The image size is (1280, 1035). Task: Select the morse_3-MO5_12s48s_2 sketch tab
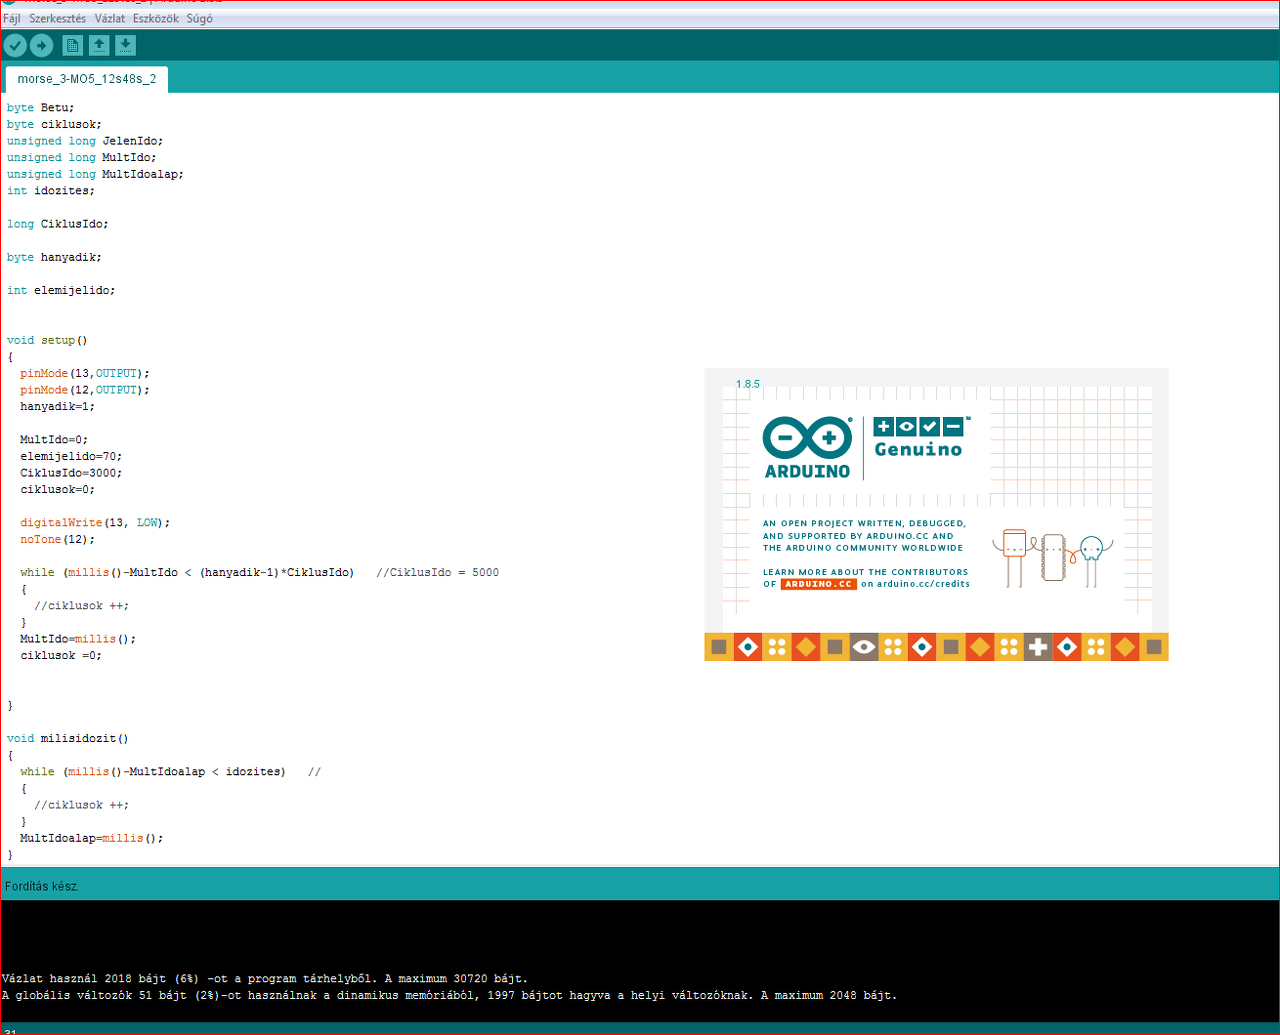87,79
